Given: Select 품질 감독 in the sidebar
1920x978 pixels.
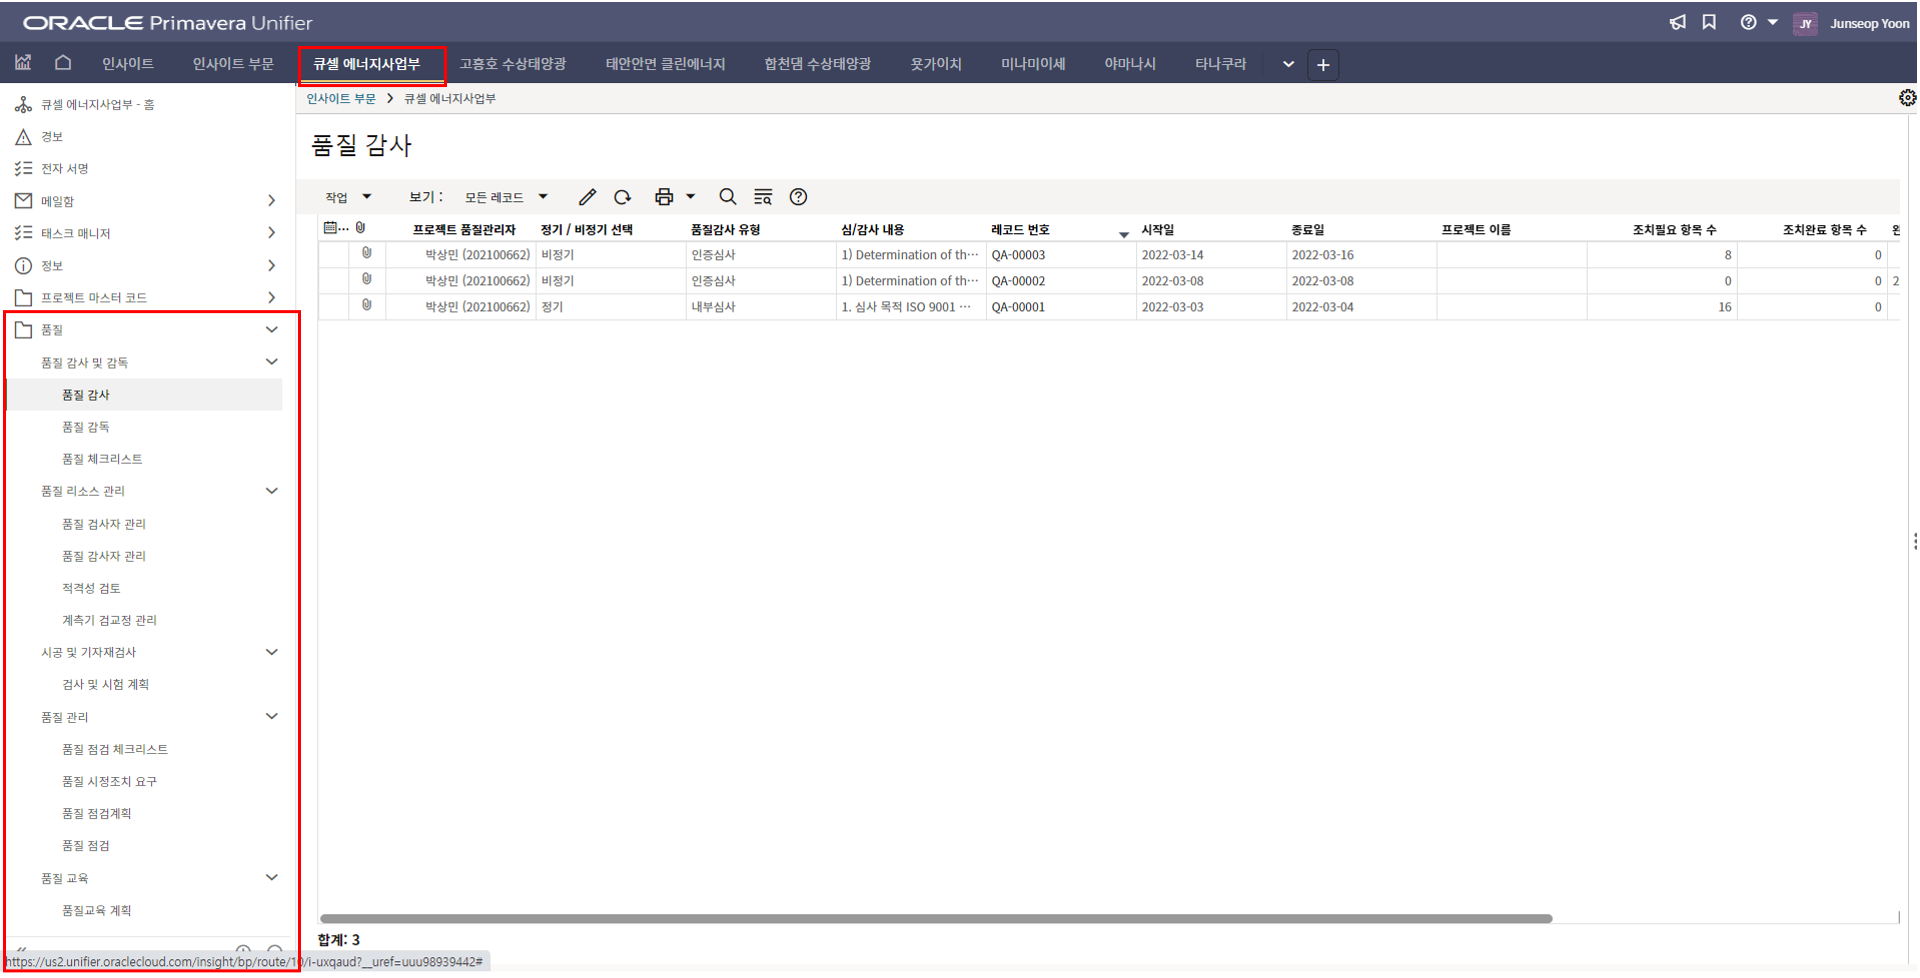Looking at the screenshot, I should (86, 427).
